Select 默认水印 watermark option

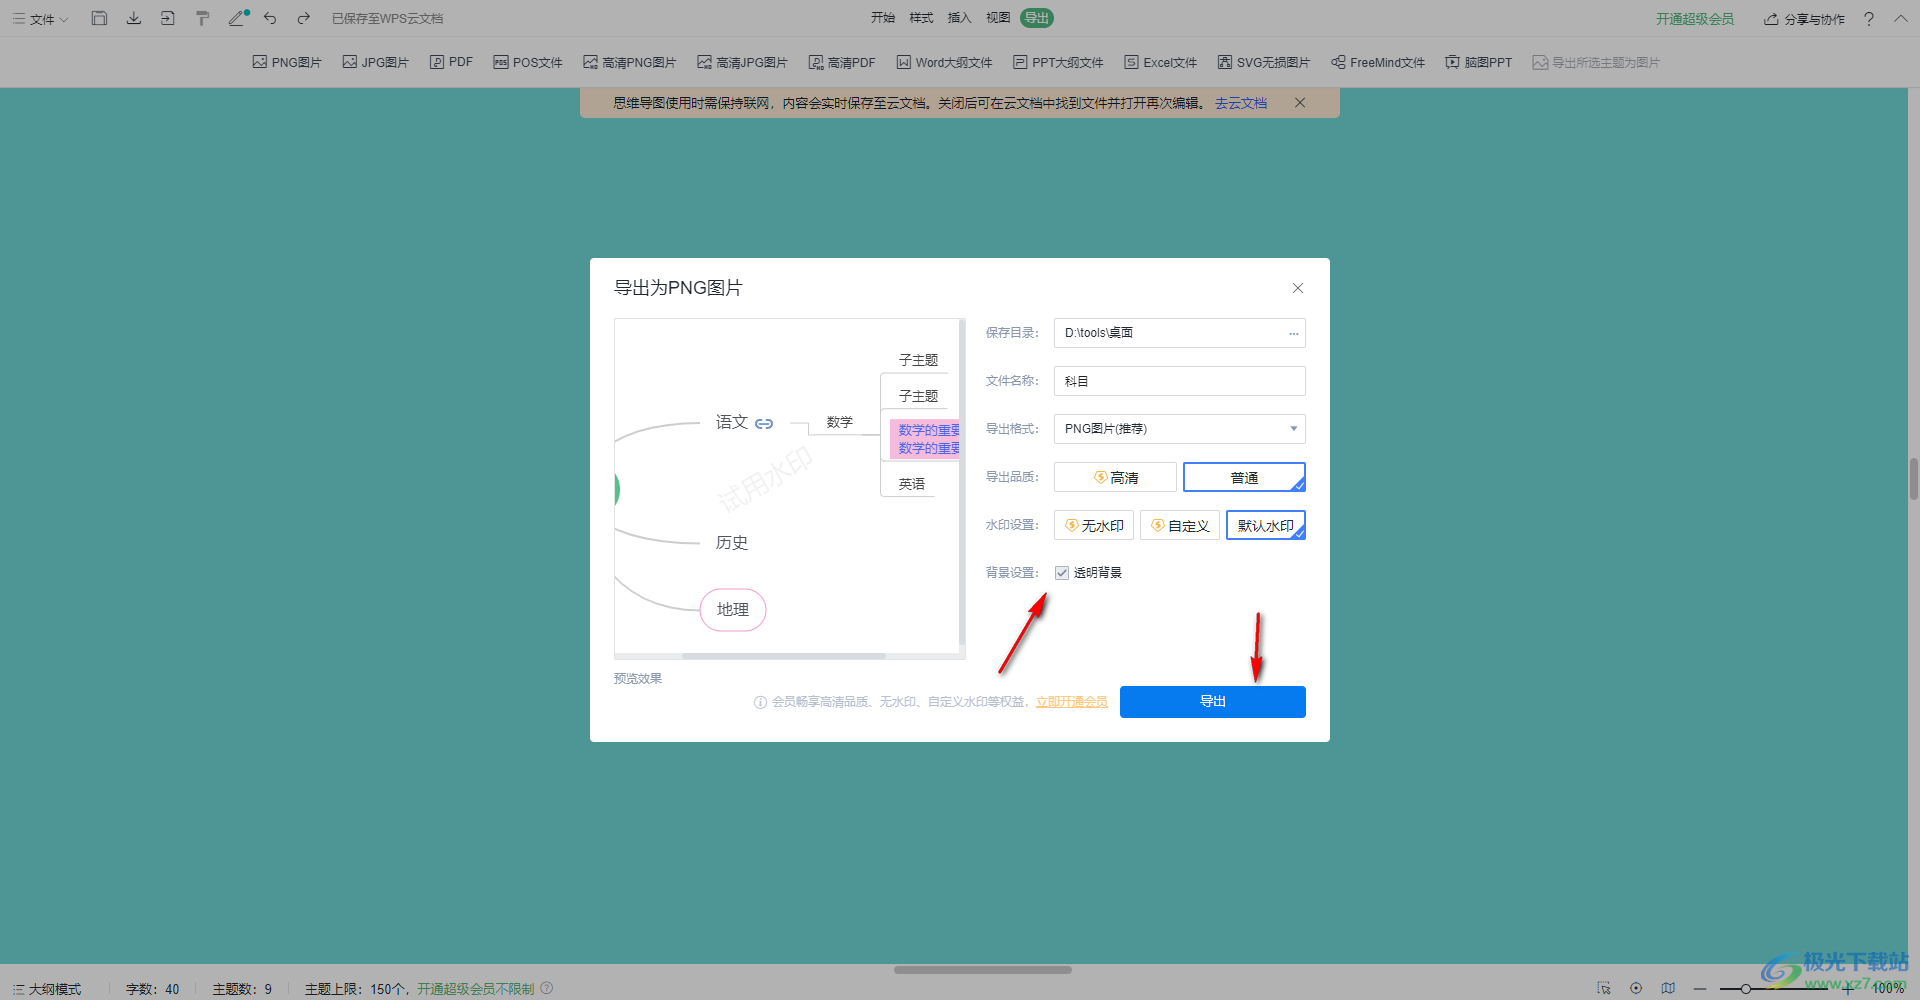pyautogui.click(x=1266, y=525)
